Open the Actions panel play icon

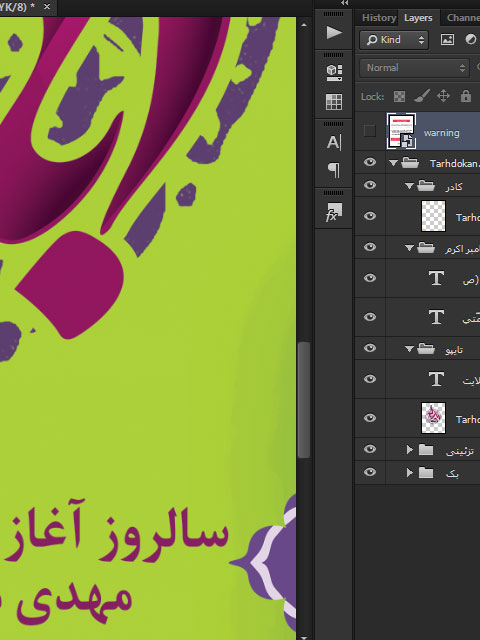(x=334, y=32)
